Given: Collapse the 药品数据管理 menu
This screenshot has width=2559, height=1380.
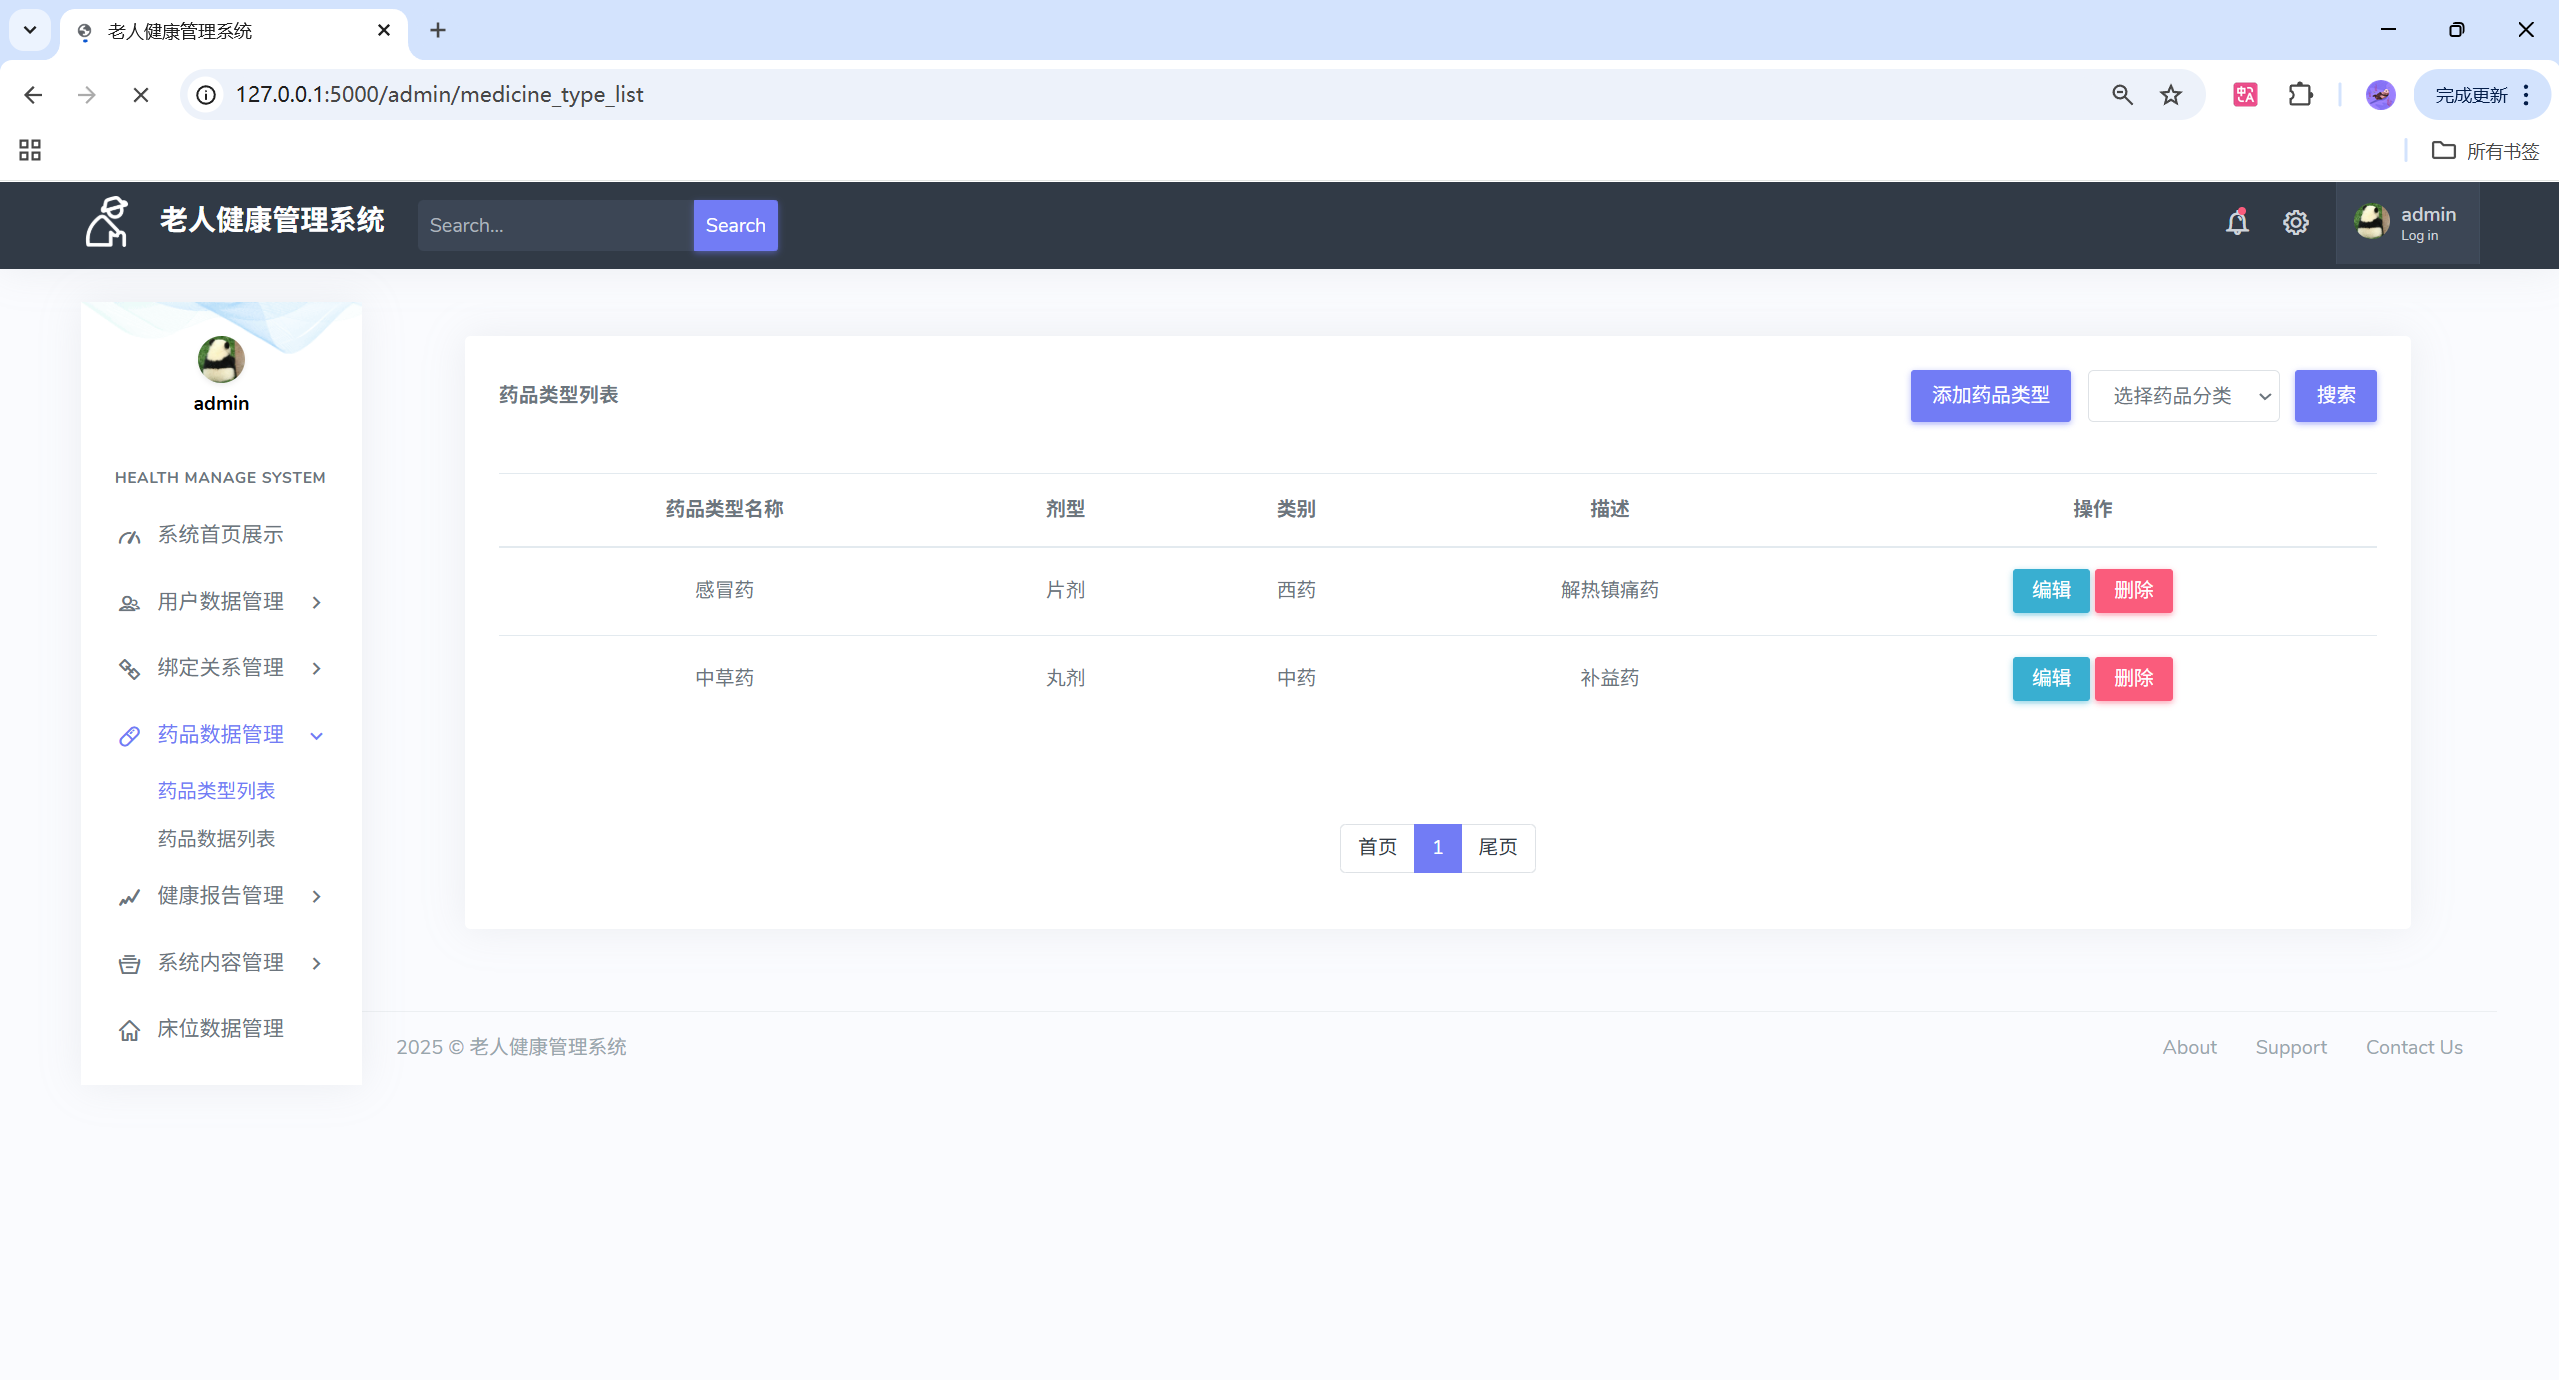Looking at the screenshot, I should coord(221,735).
